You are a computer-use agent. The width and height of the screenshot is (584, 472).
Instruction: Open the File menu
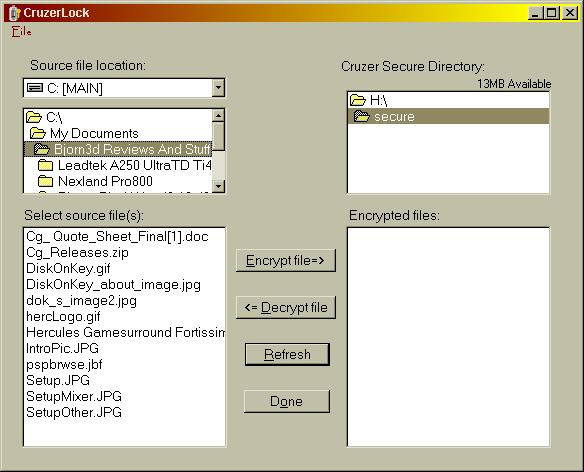(21, 32)
